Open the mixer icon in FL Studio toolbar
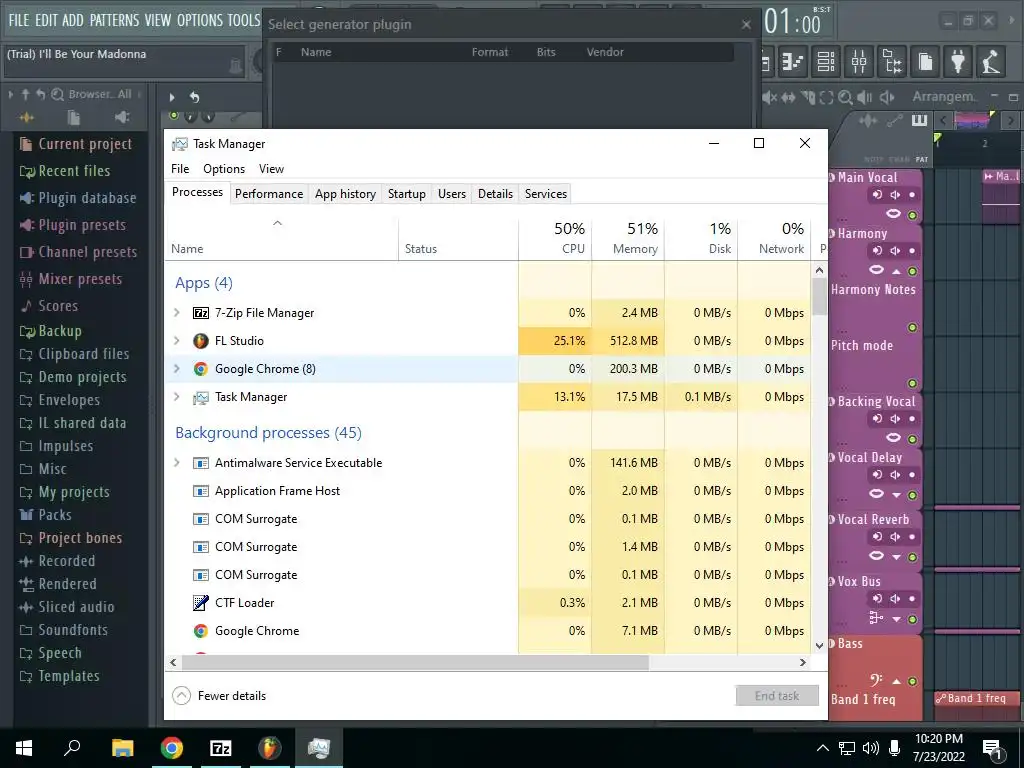Viewport: 1024px width, 768px height. (x=859, y=62)
